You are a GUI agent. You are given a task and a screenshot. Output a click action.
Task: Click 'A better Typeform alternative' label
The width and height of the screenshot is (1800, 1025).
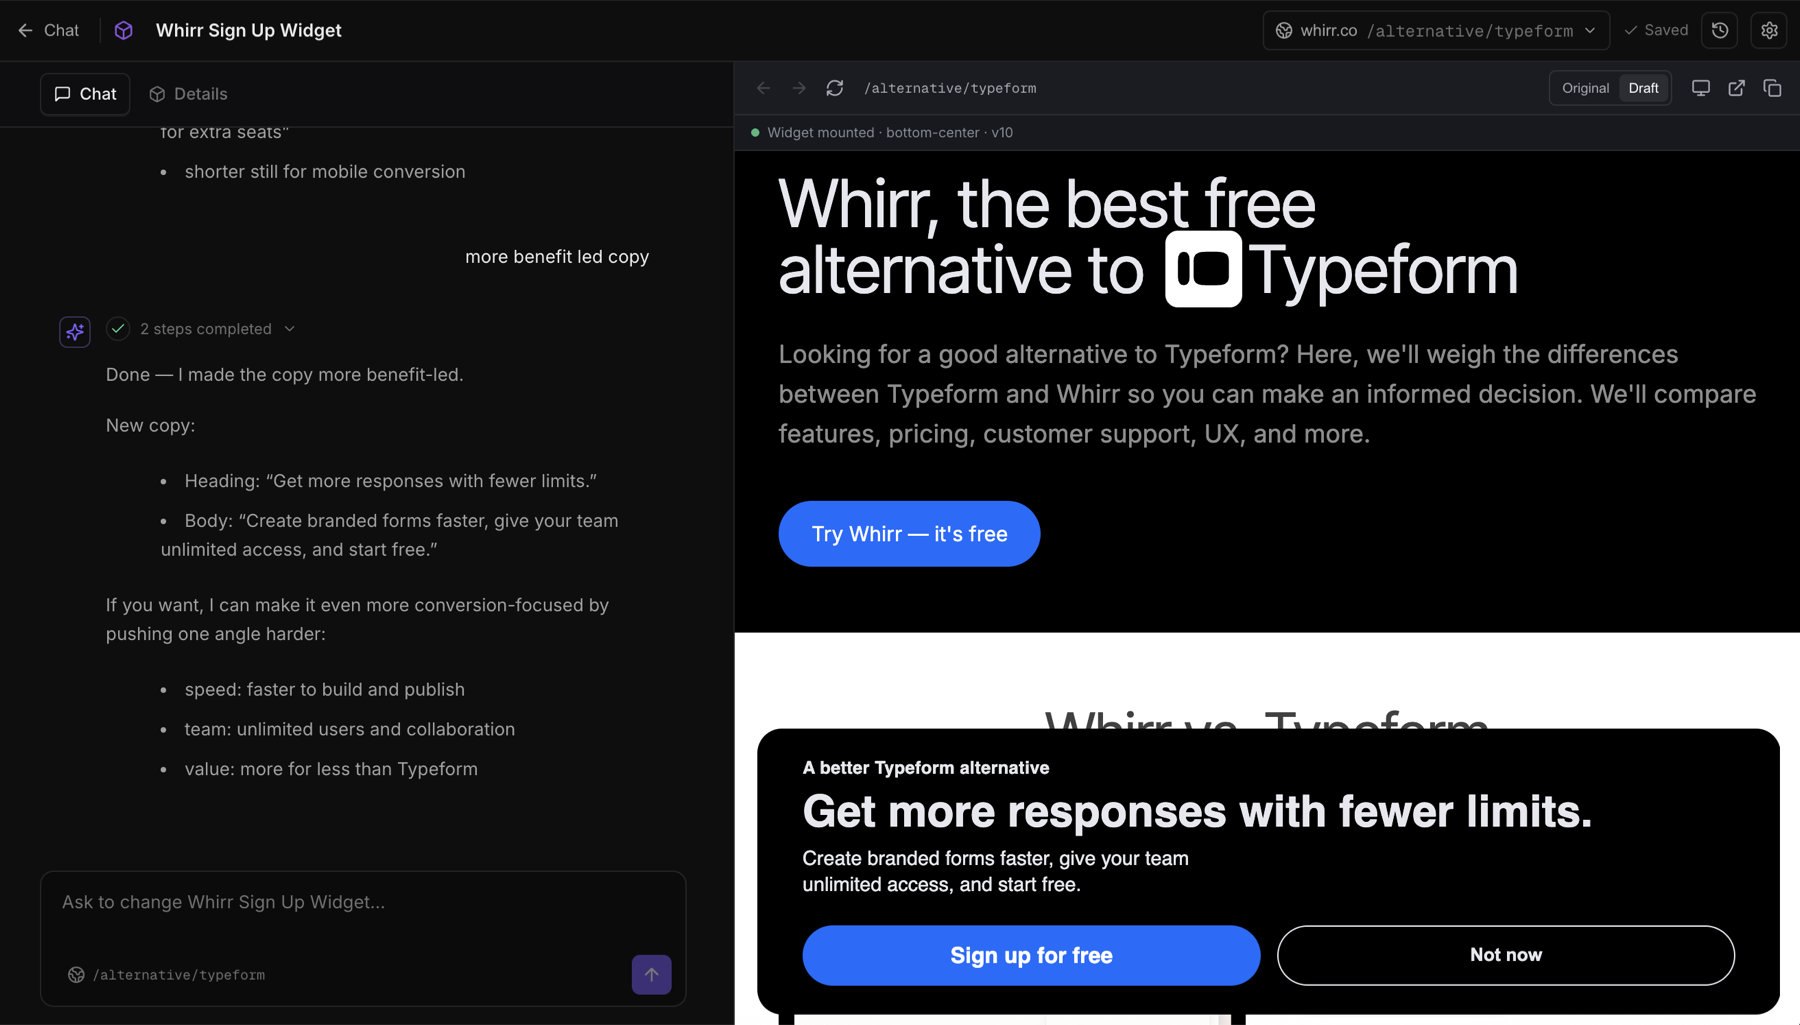(925, 768)
